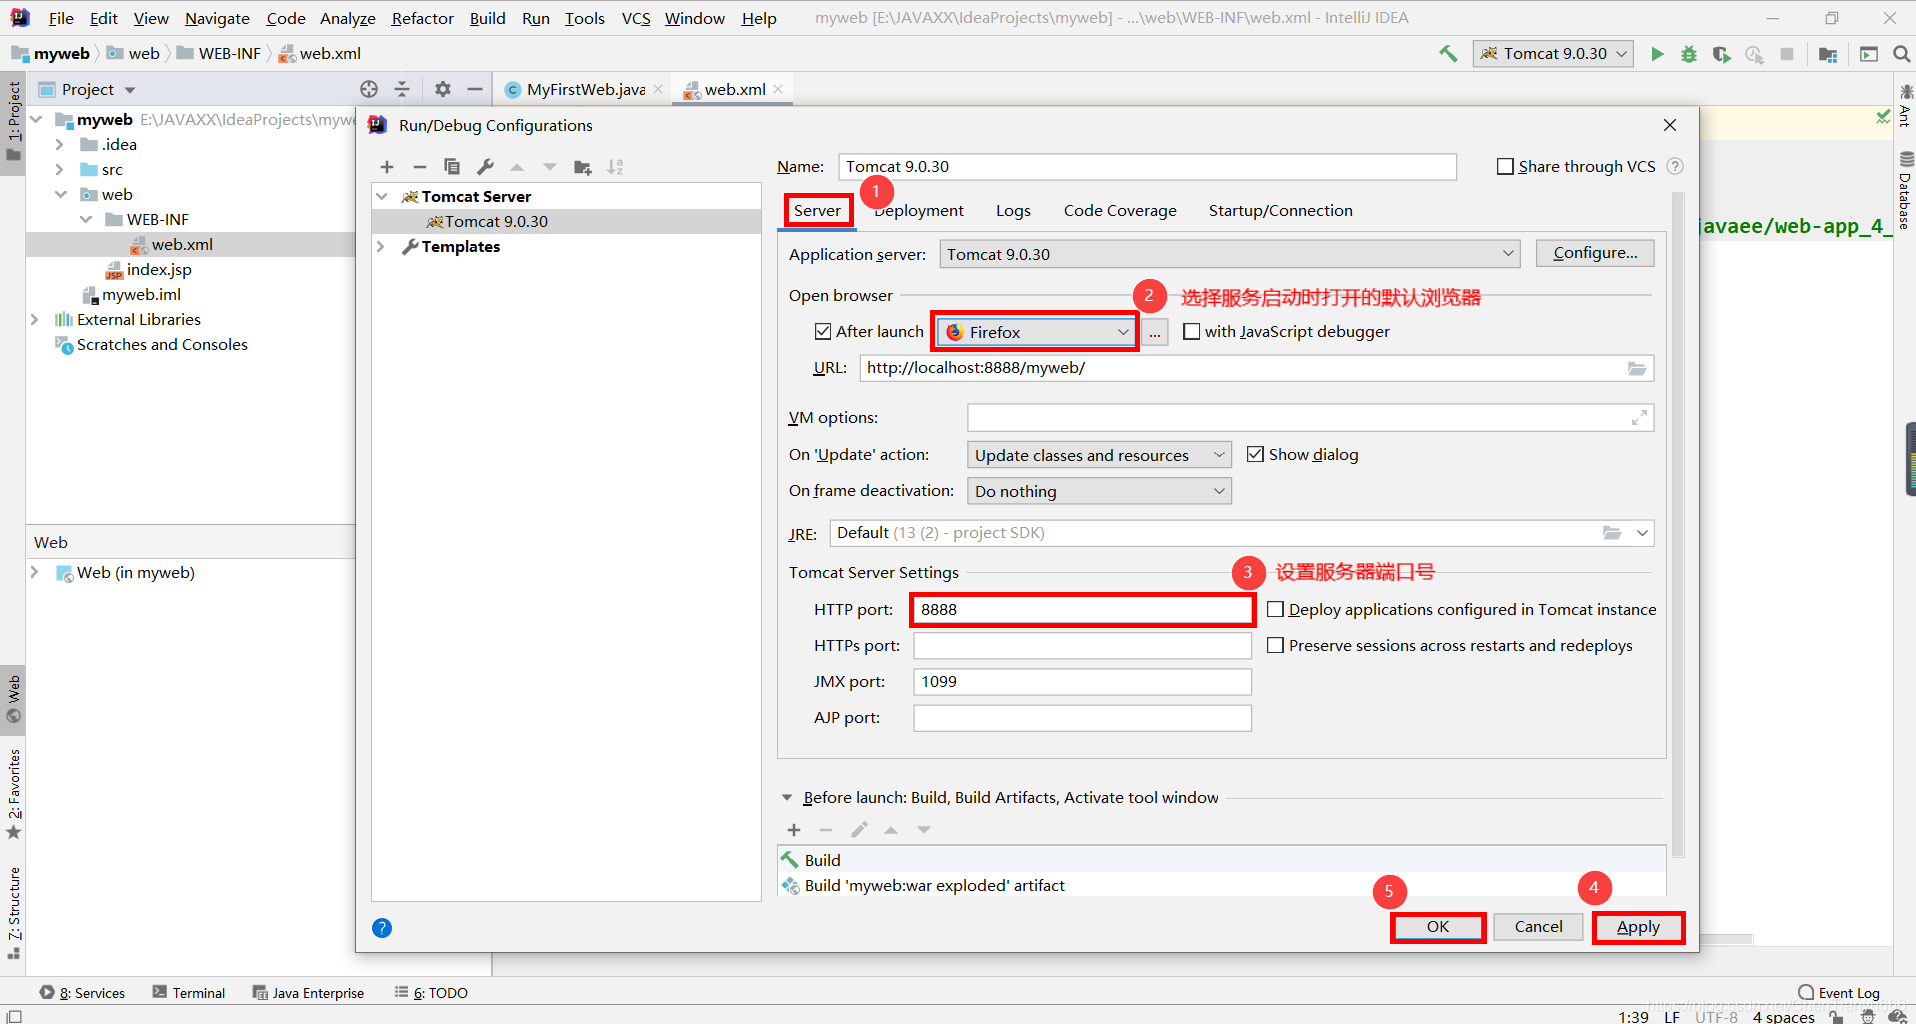Image resolution: width=1916 pixels, height=1024 pixels.
Task: Click the blue Help question mark icon
Action: [382, 928]
